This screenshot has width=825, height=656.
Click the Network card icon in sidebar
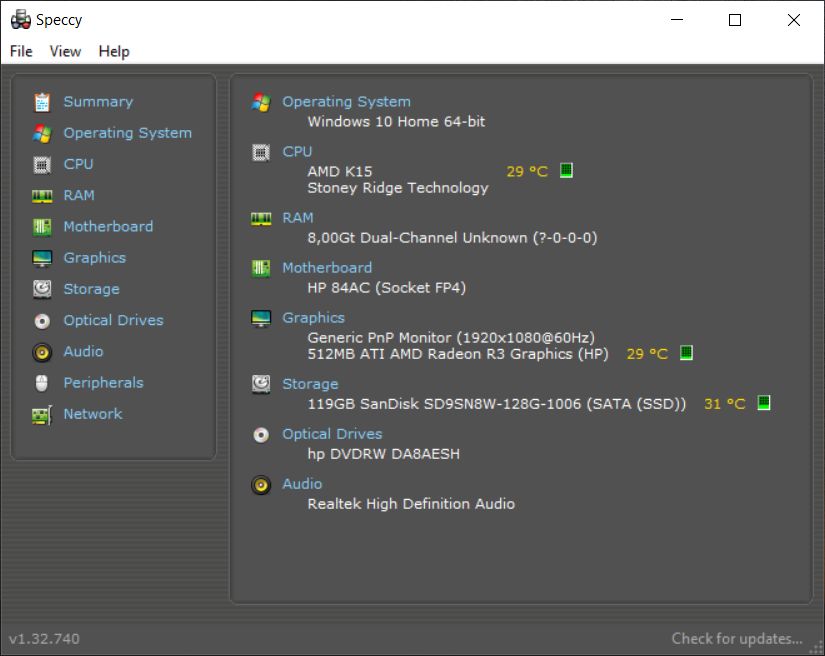(42, 415)
